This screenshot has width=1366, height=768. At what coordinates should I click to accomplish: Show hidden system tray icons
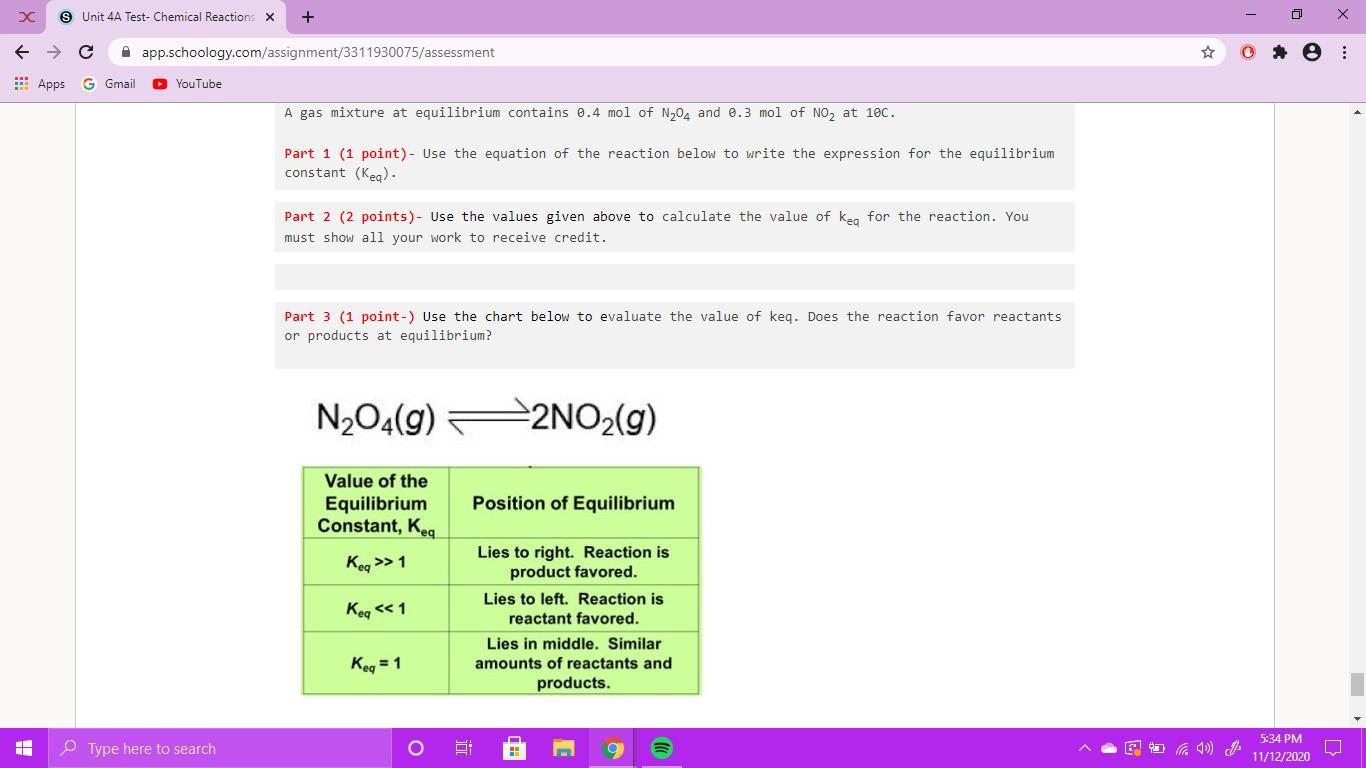coord(1084,748)
